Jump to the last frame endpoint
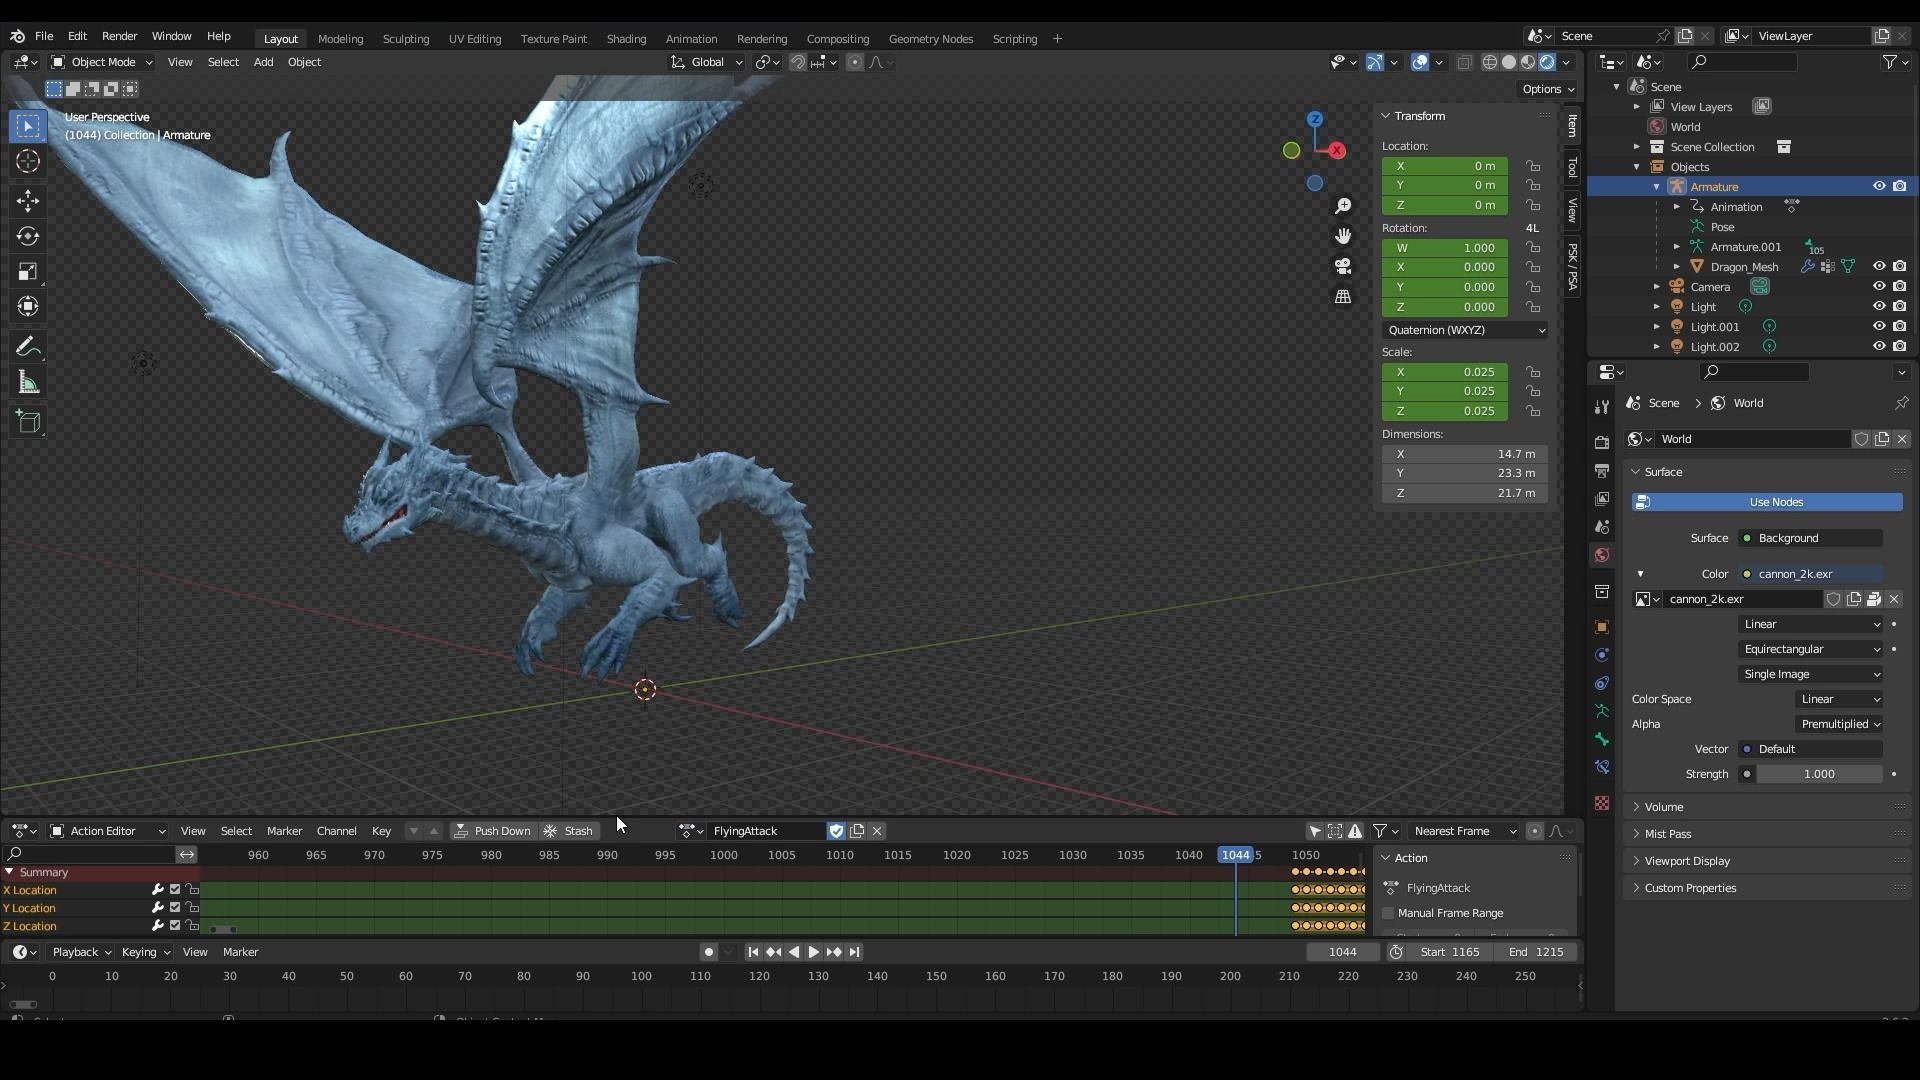Viewport: 1920px width, 1080px height. pos(854,952)
